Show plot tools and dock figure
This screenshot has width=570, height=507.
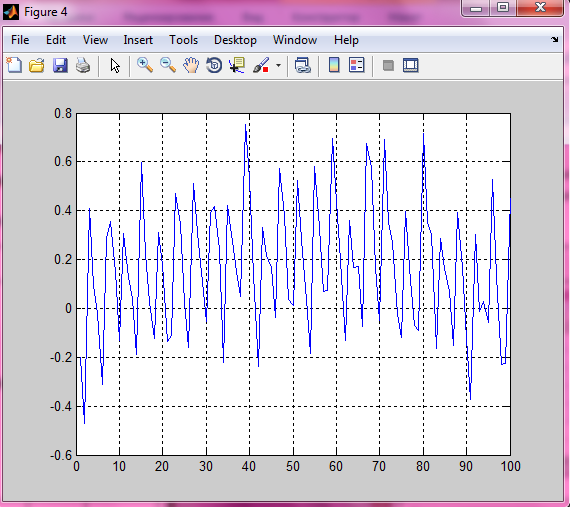pyautogui.click(x=411, y=65)
